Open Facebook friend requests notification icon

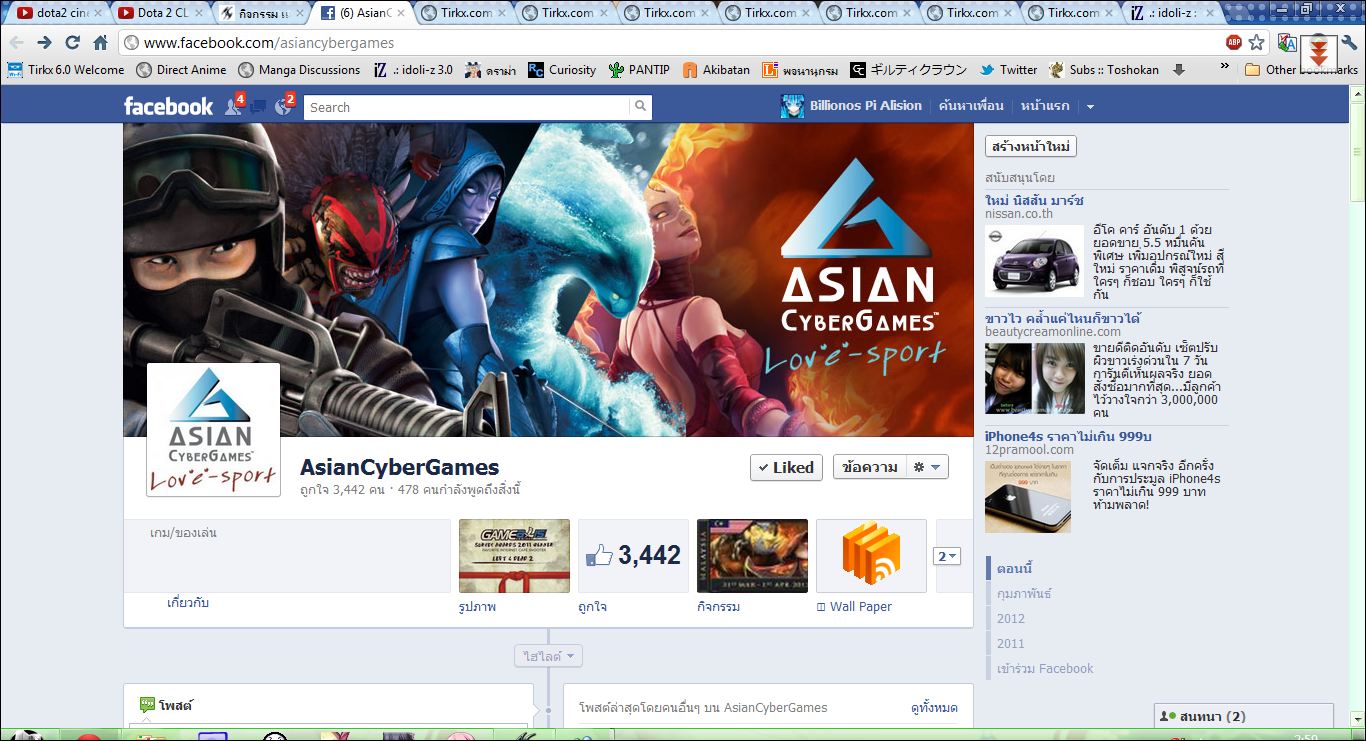234,106
